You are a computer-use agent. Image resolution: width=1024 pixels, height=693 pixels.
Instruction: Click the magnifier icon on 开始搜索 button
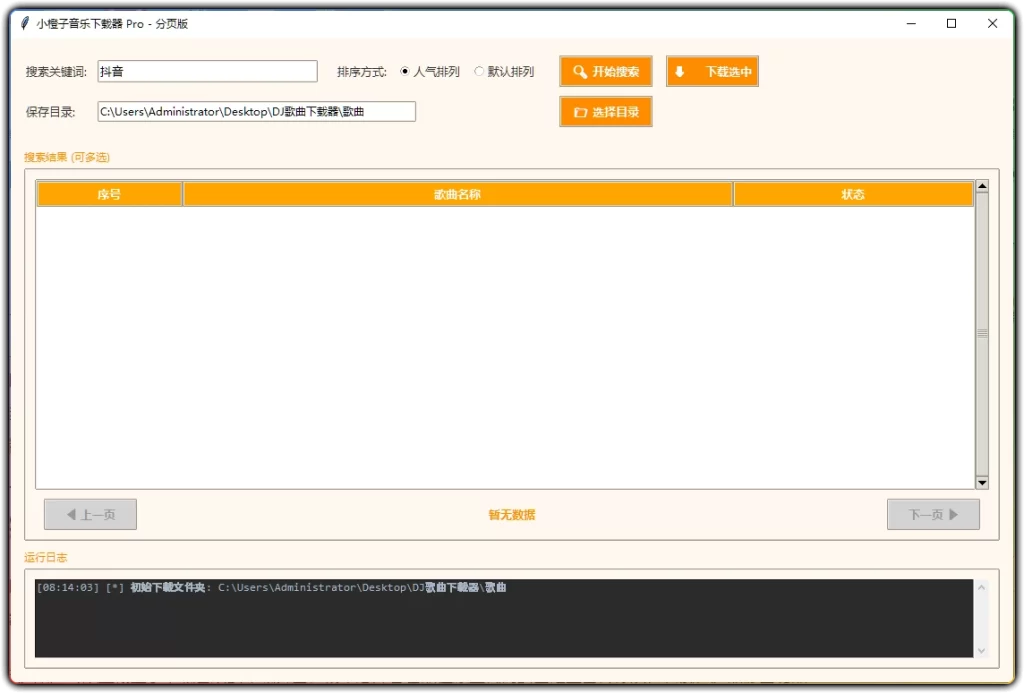579,72
